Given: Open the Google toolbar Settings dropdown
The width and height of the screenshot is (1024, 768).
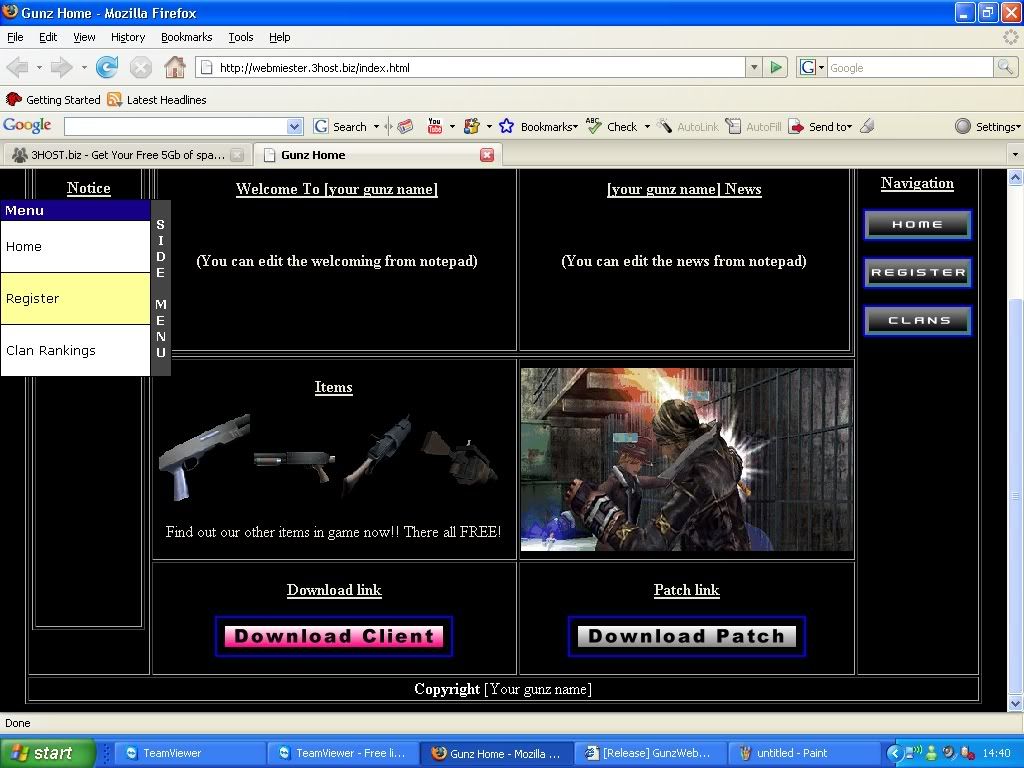Looking at the screenshot, I should tap(987, 127).
